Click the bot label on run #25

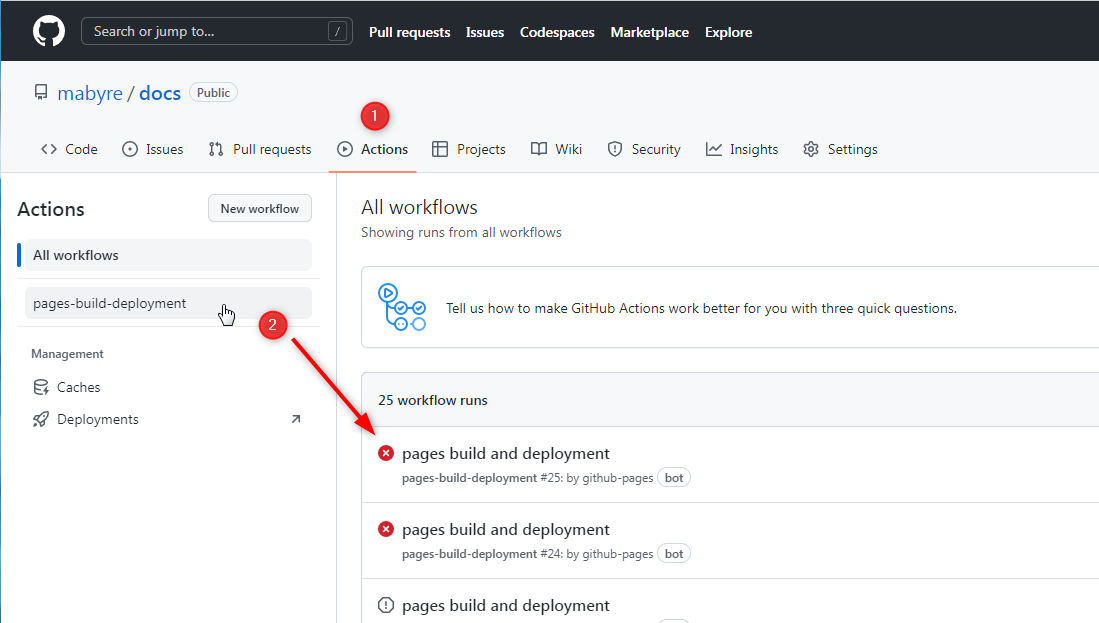coord(674,478)
